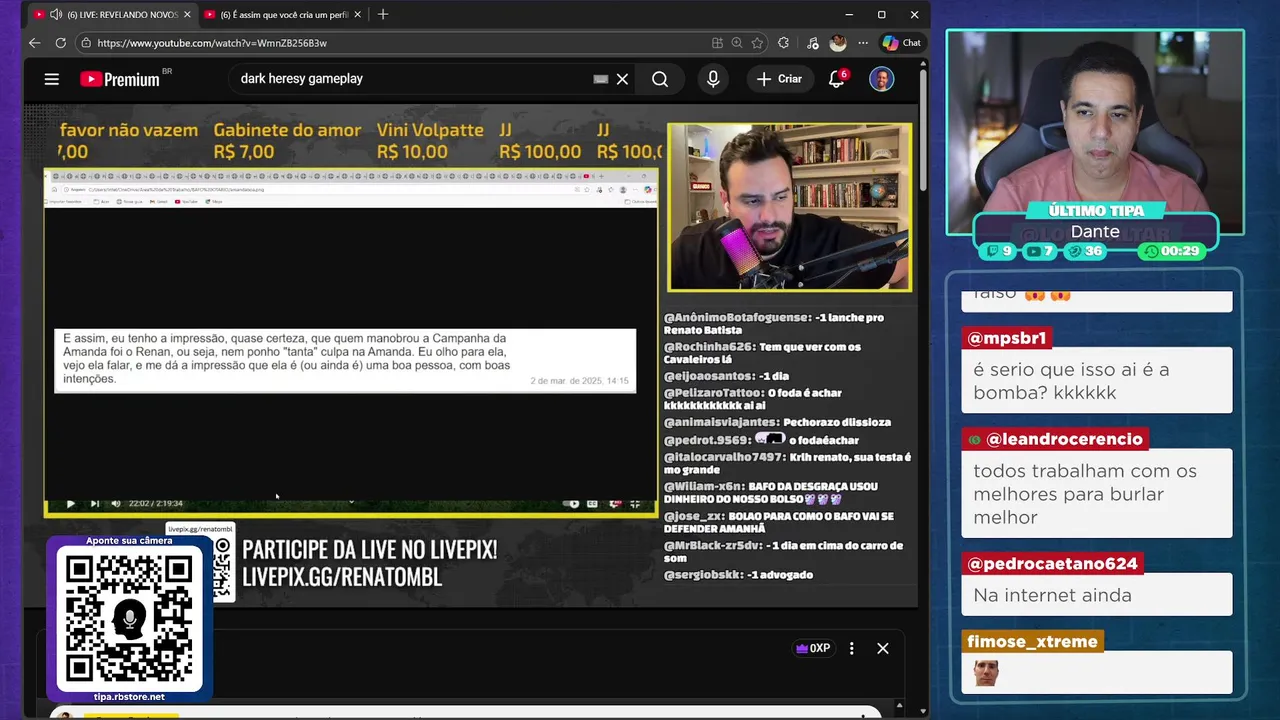Open on-screen keyboard icon in search box

point(600,79)
